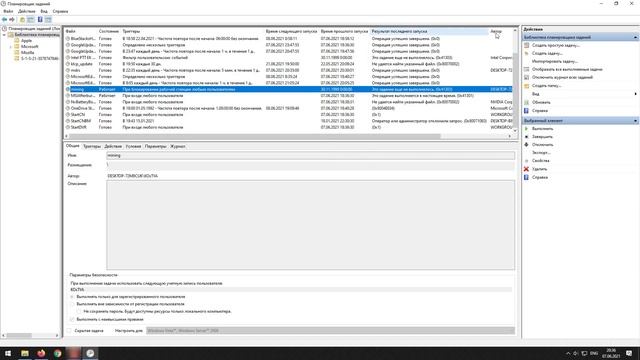Click the Создать простую задачу icon in Actions pane
640x360 pixels.
(527, 45)
